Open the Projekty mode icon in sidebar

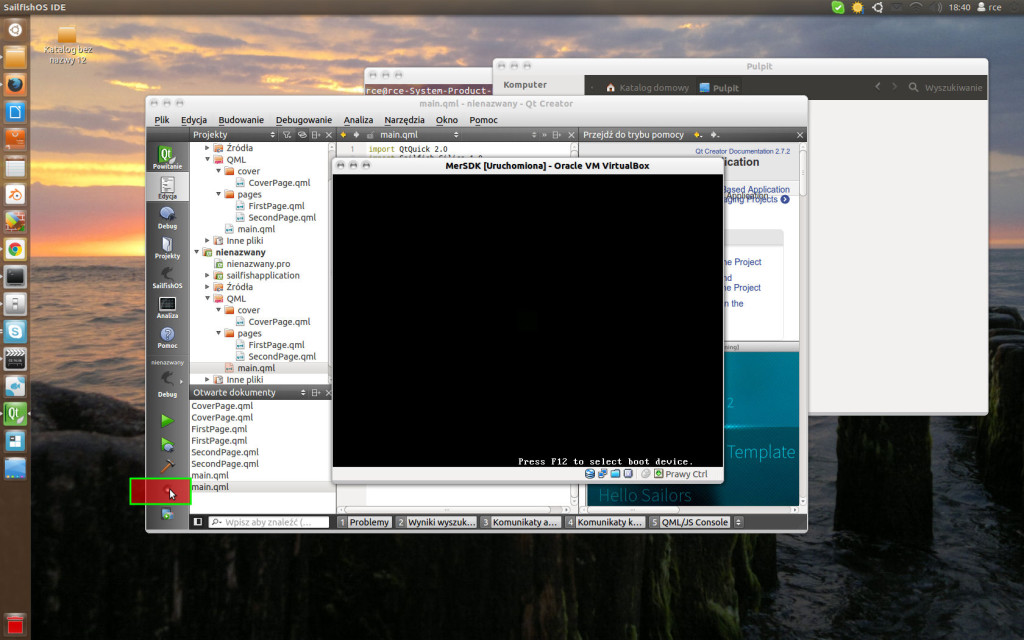167,246
